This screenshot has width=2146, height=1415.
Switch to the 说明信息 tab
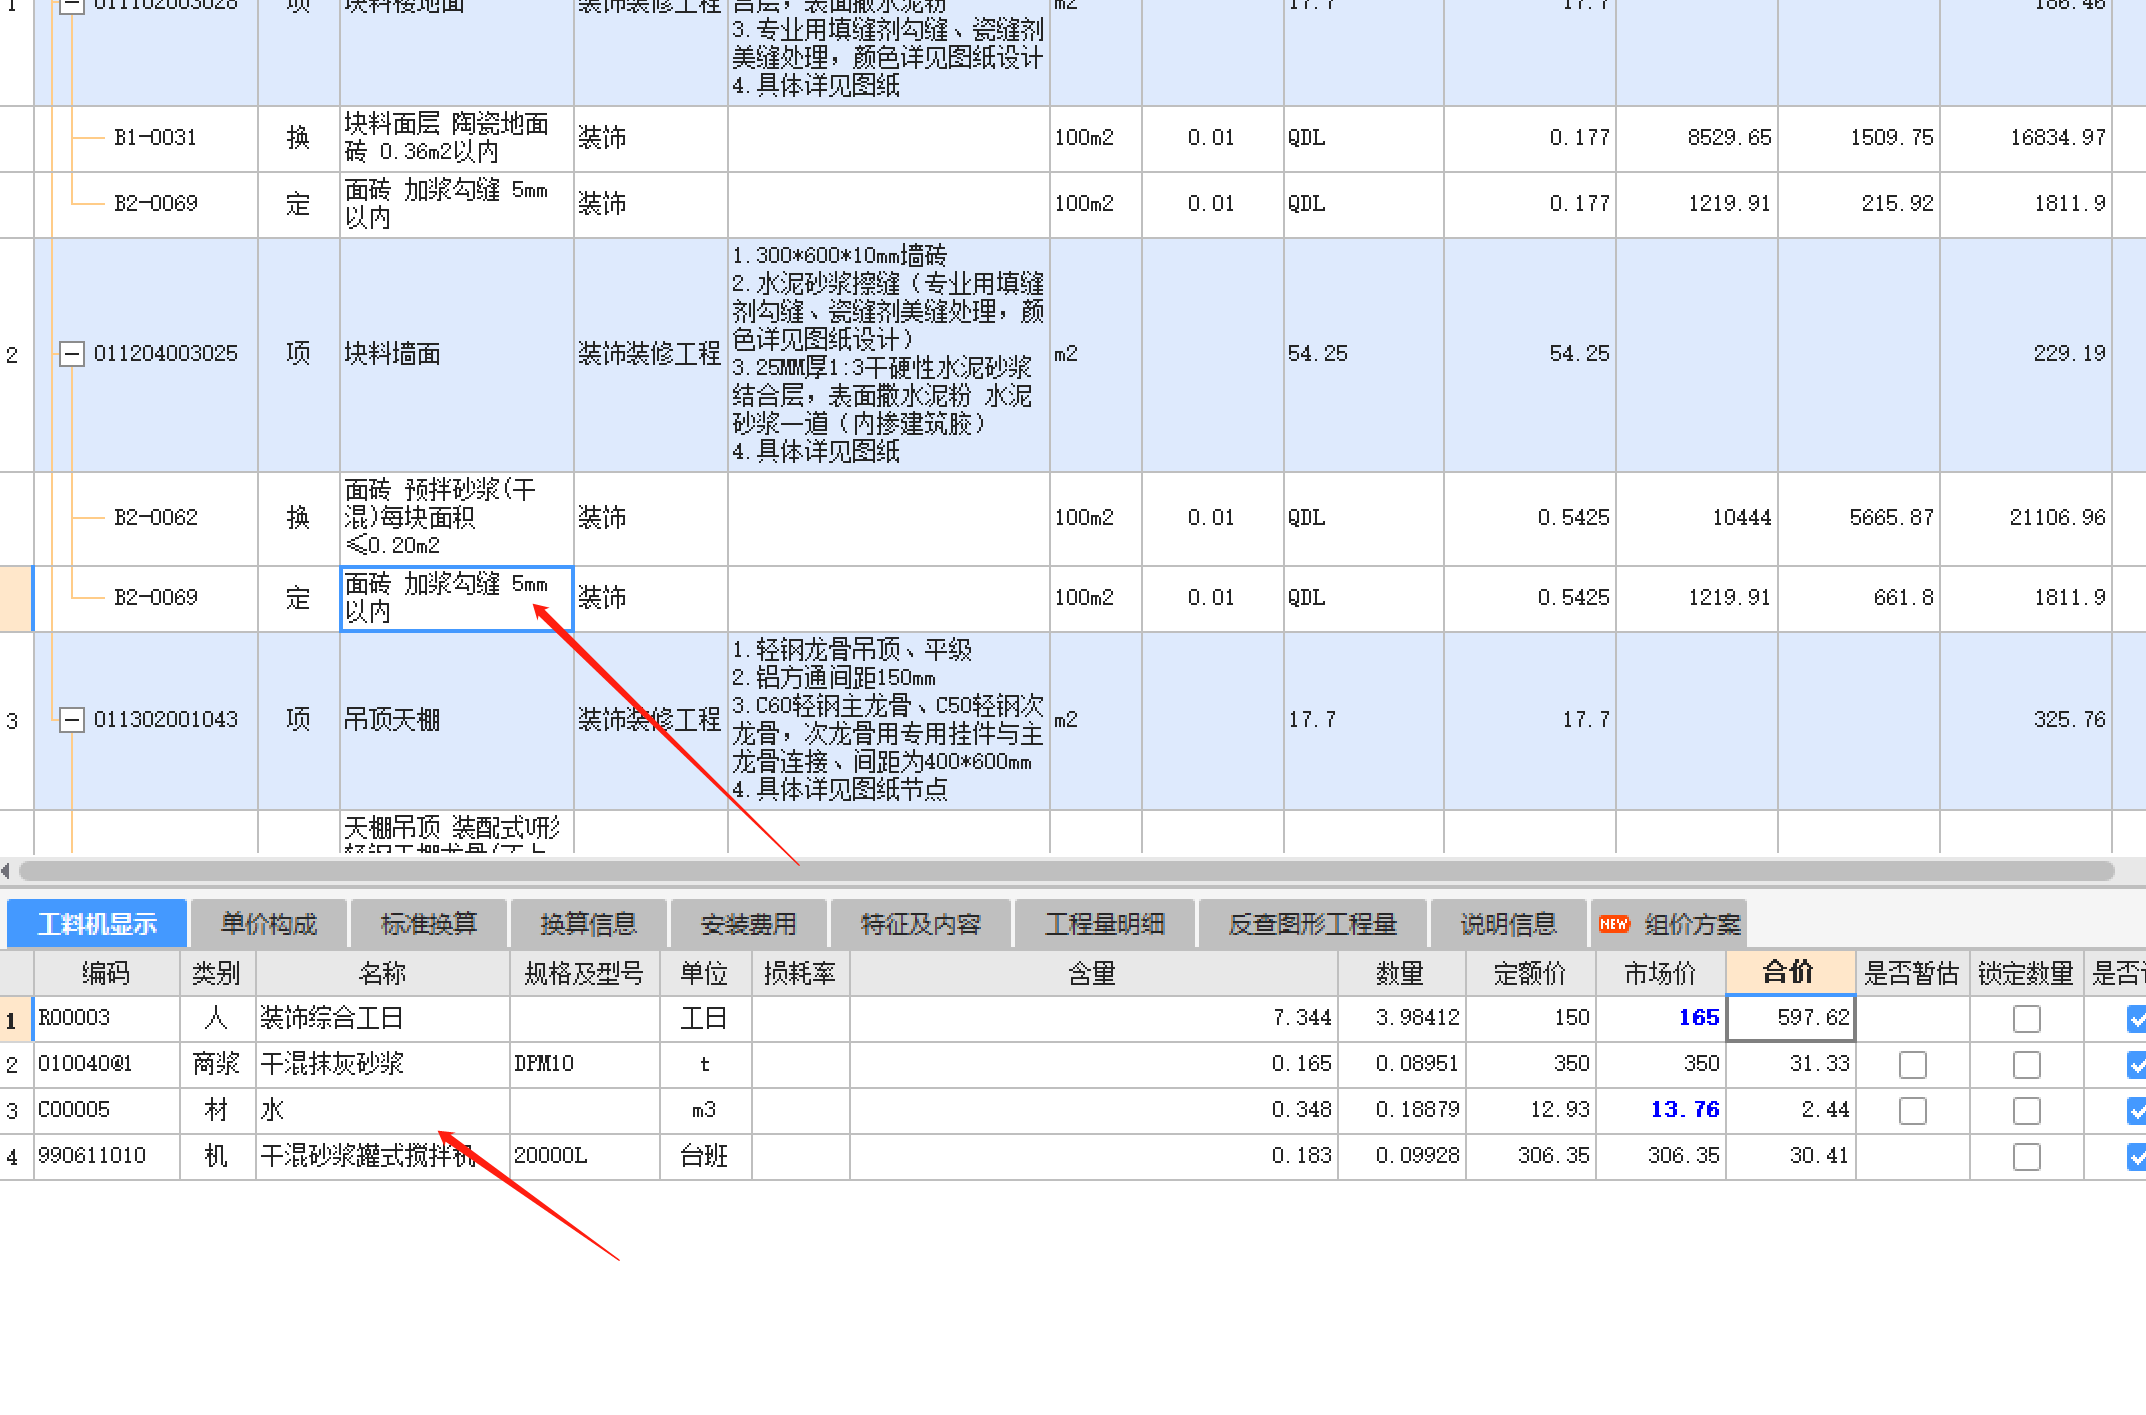1508,923
